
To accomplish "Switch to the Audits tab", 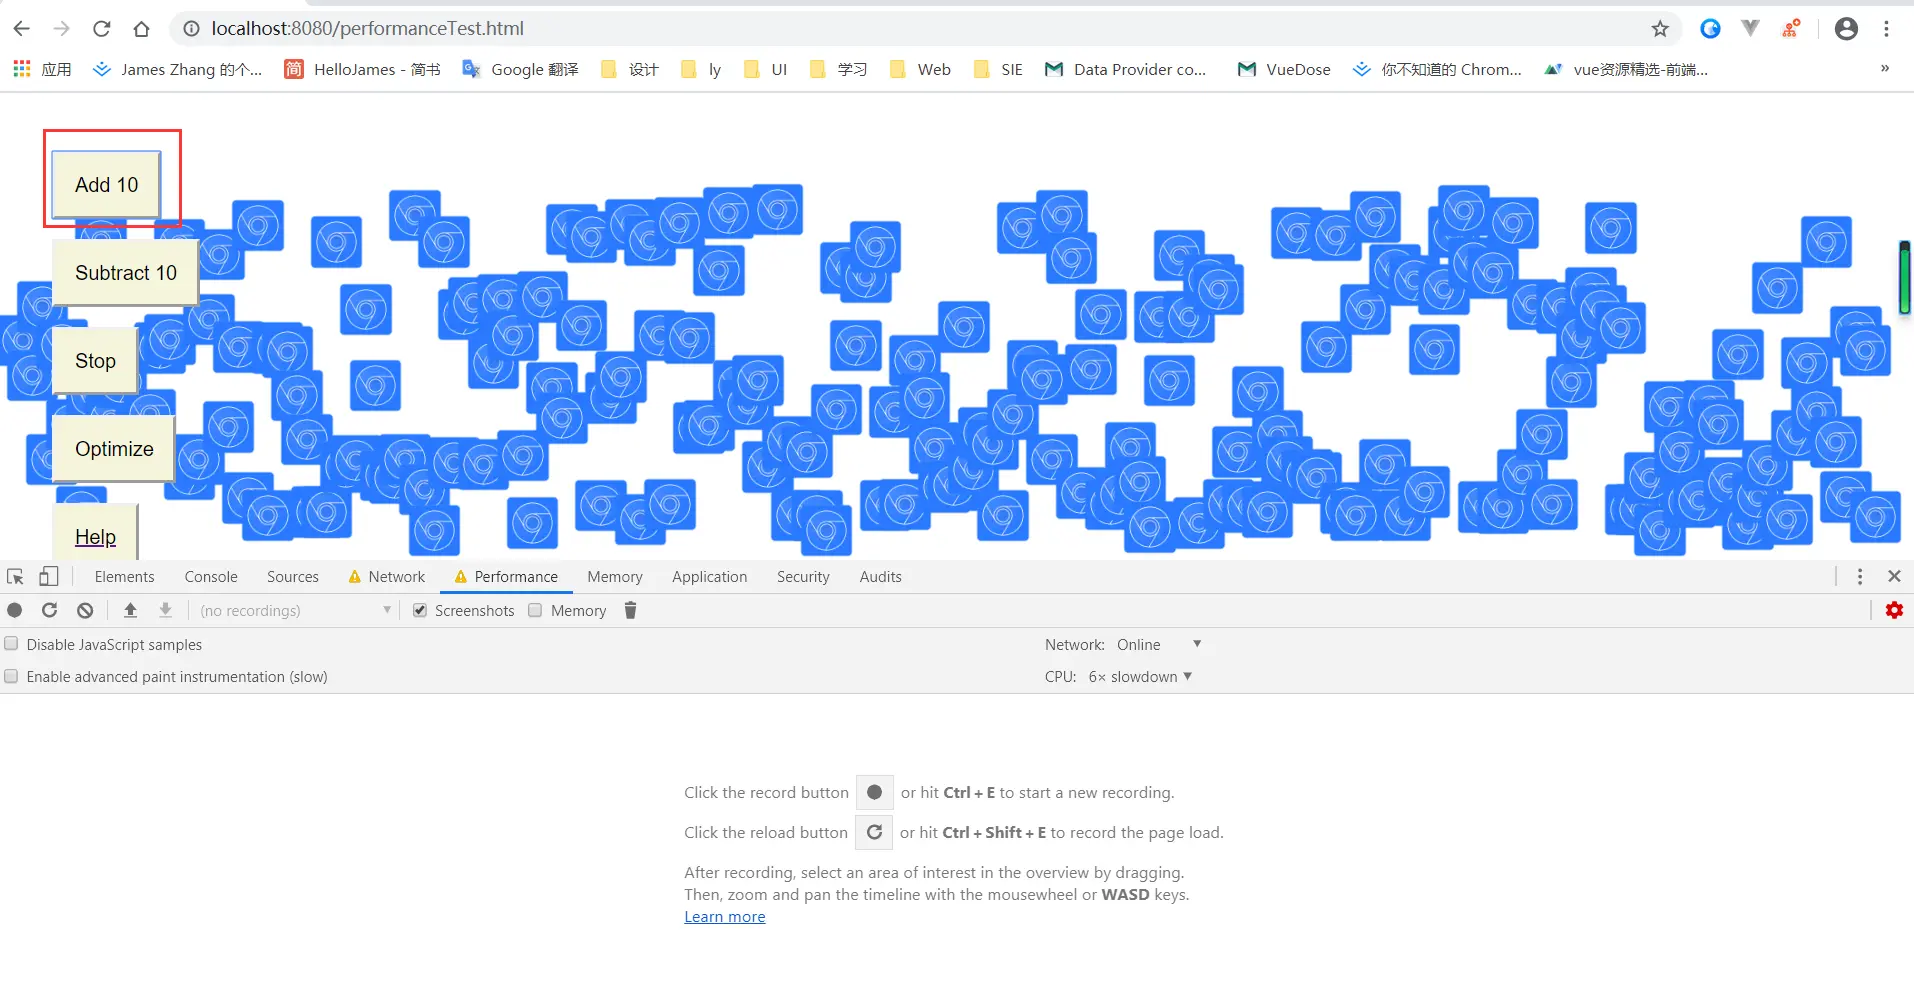I will coord(881,577).
